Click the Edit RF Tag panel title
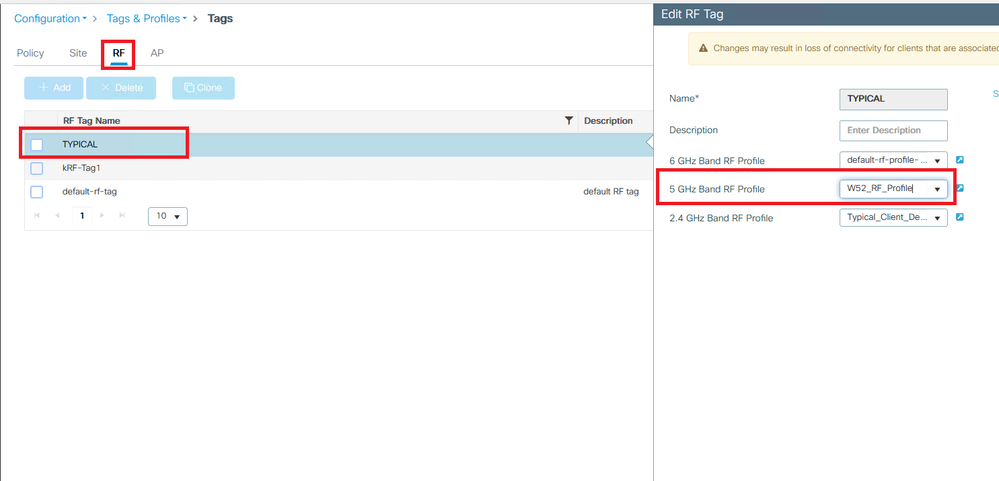This screenshot has height=481, width=999. pyautogui.click(x=692, y=14)
